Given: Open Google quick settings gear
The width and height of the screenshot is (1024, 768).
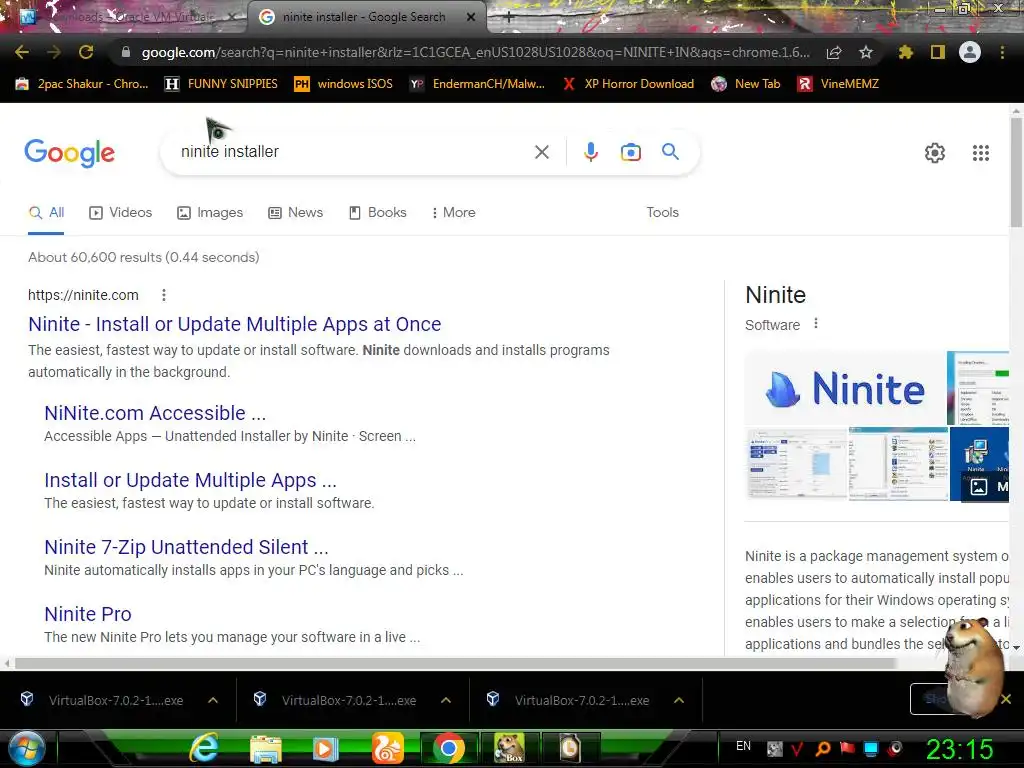Looking at the screenshot, I should click(x=935, y=153).
